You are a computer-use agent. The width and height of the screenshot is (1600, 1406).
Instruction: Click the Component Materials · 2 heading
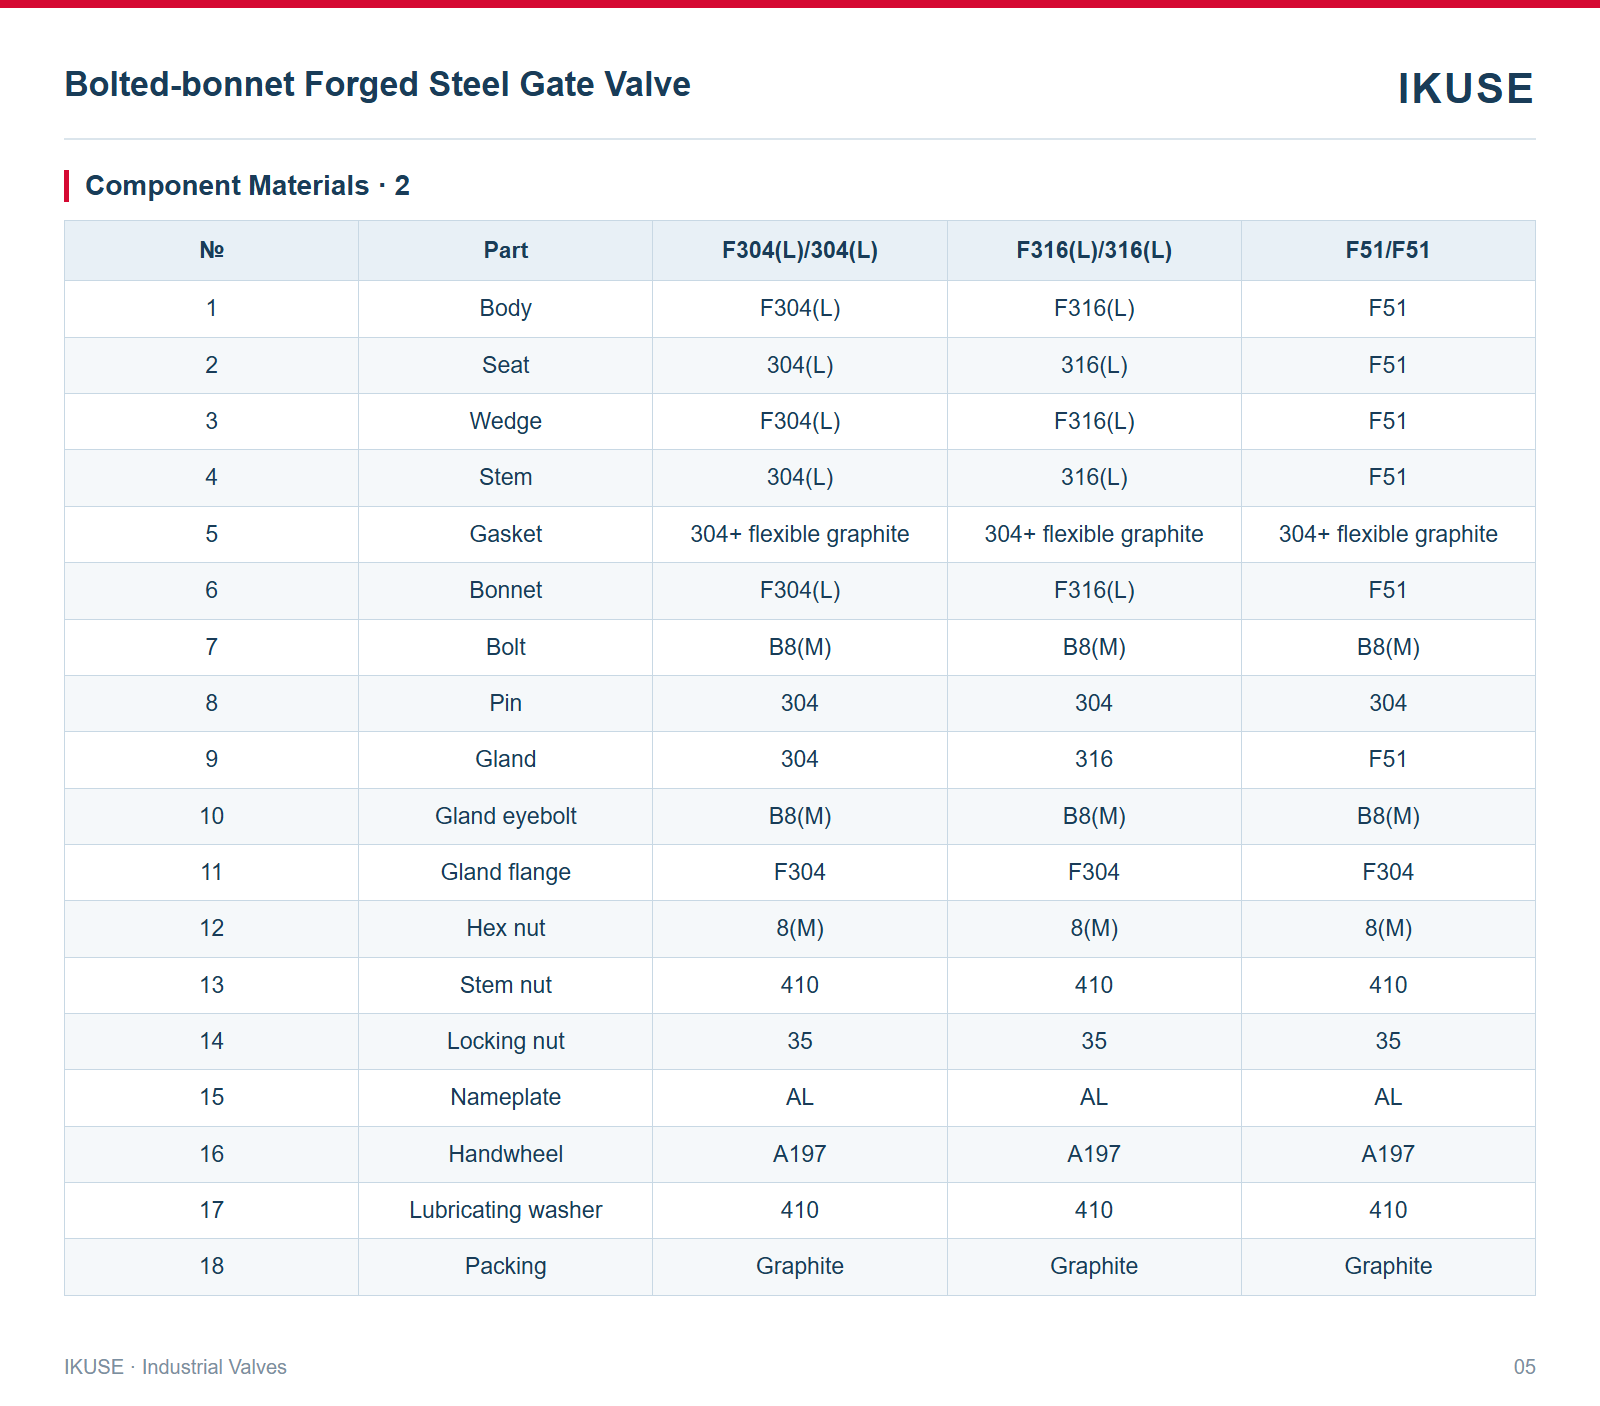247,186
